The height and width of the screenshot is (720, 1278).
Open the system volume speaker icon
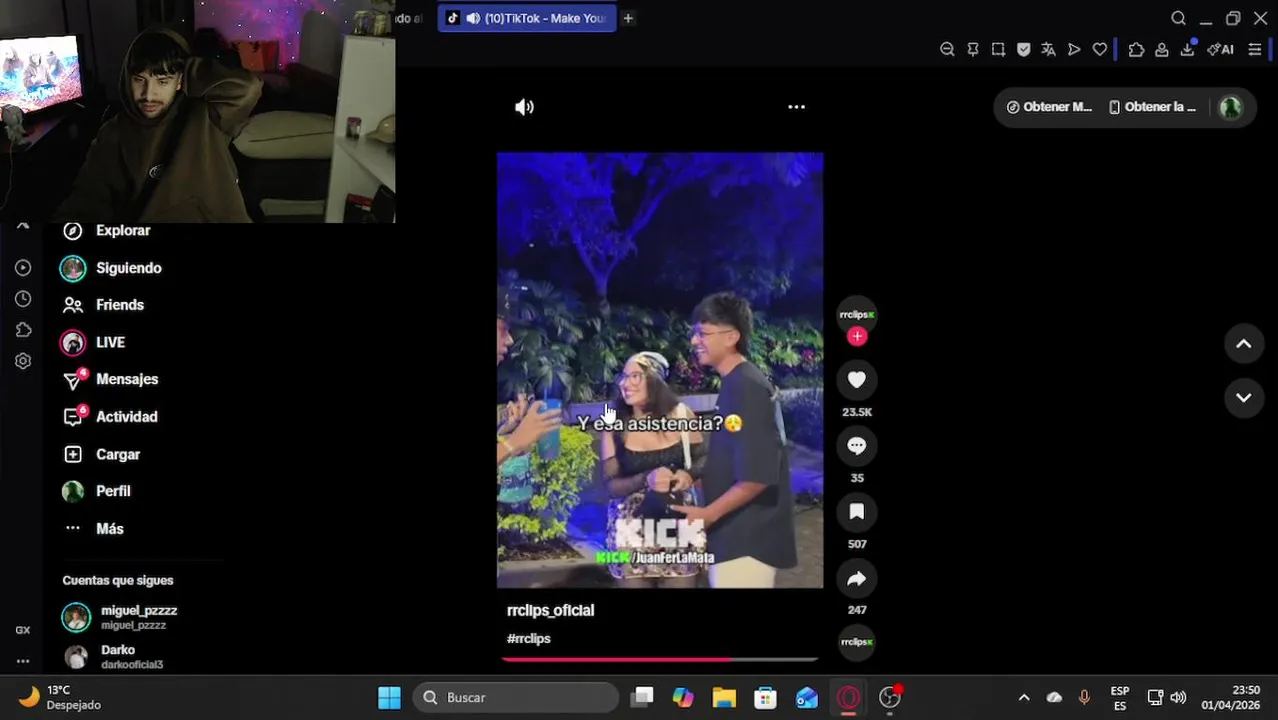click(x=1178, y=698)
